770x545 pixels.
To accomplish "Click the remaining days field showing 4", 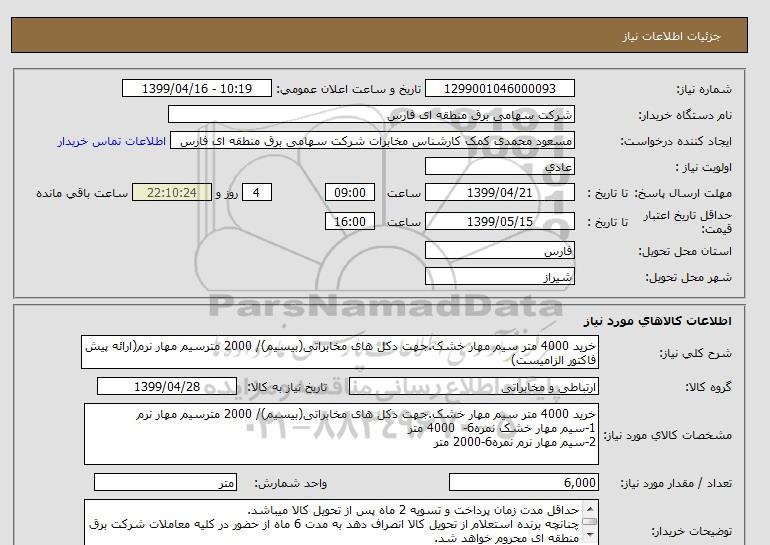I will coord(256,192).
